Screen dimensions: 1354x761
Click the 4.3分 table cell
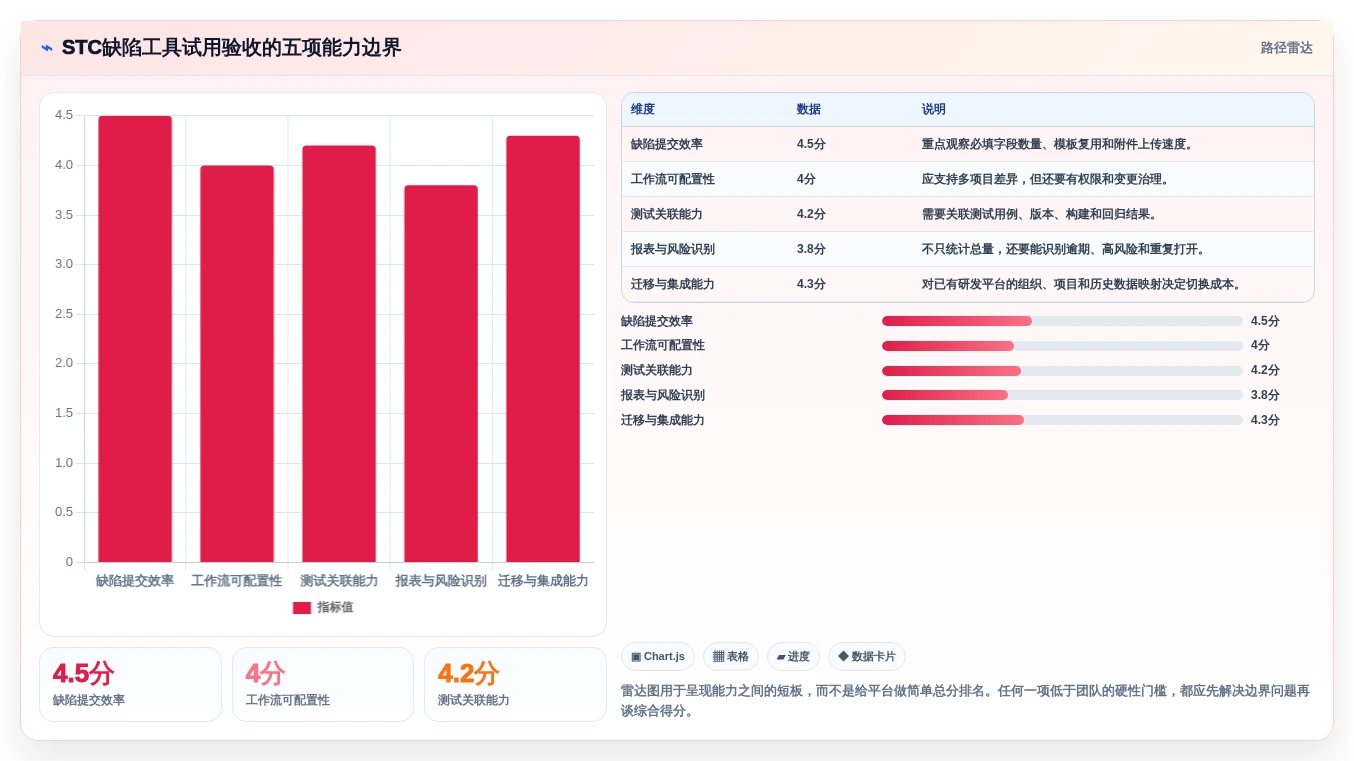[811, 285]
